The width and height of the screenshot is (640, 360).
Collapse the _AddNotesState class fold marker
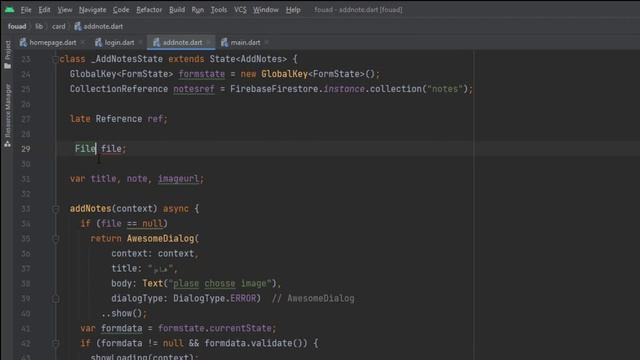(x=55, y=60)
